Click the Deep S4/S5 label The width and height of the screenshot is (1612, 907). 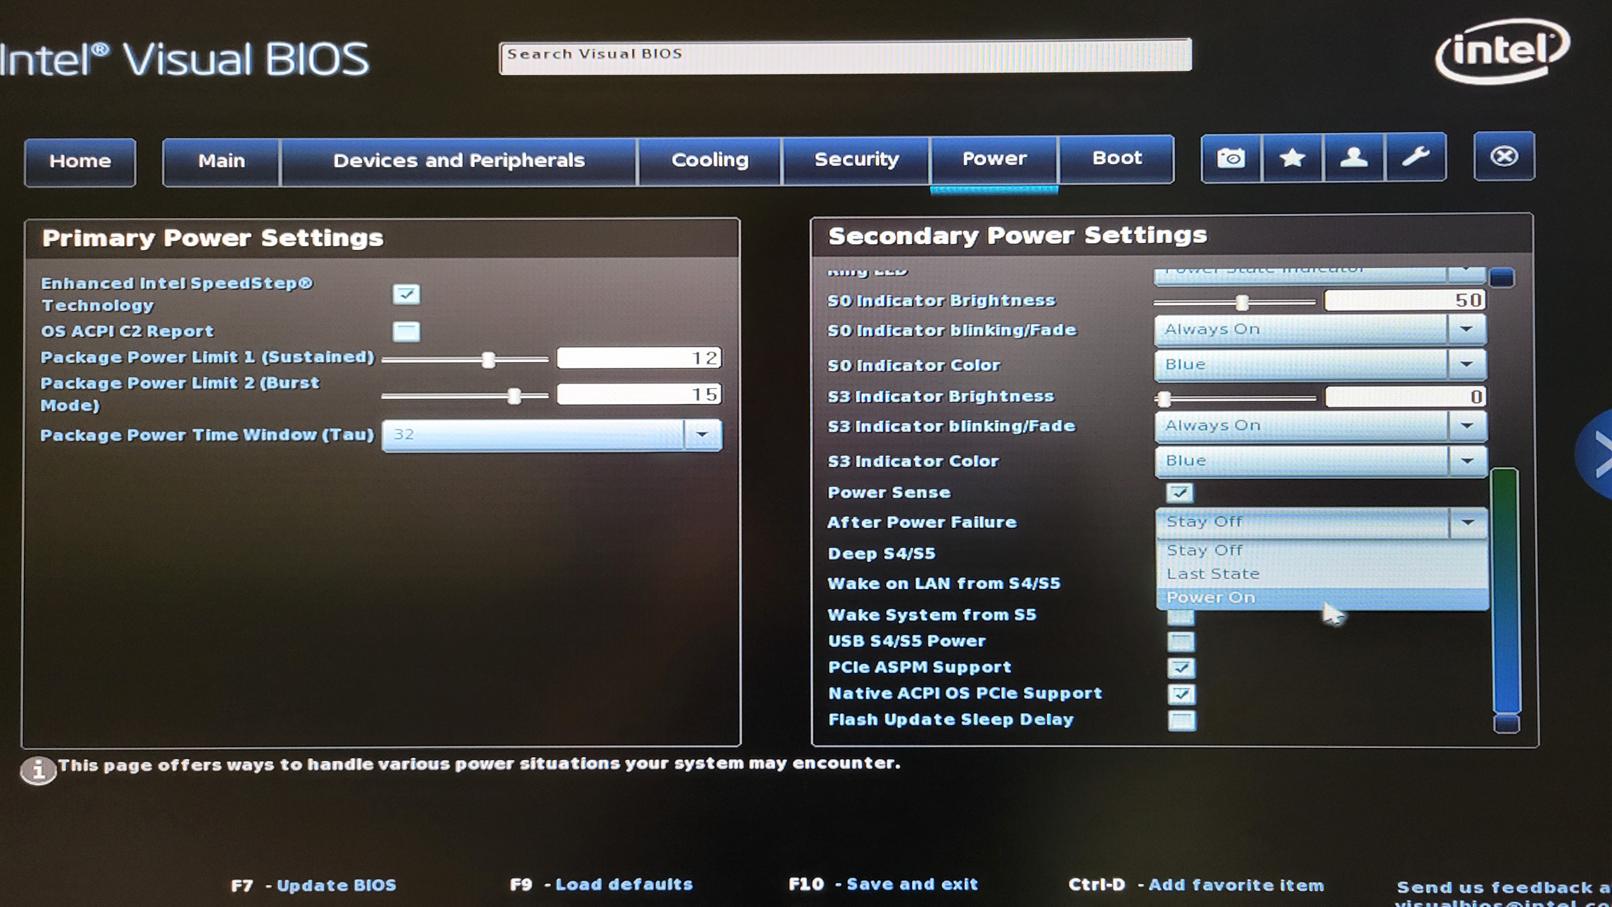pos(881,553)
